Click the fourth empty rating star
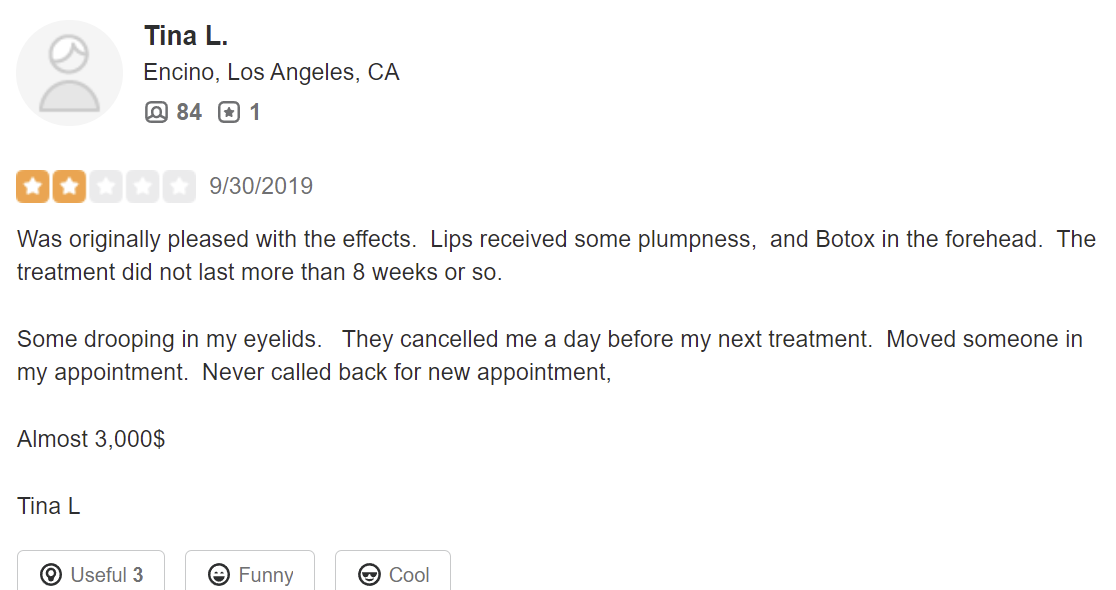This screenshot has height=590, width=1116. [142, 187]
